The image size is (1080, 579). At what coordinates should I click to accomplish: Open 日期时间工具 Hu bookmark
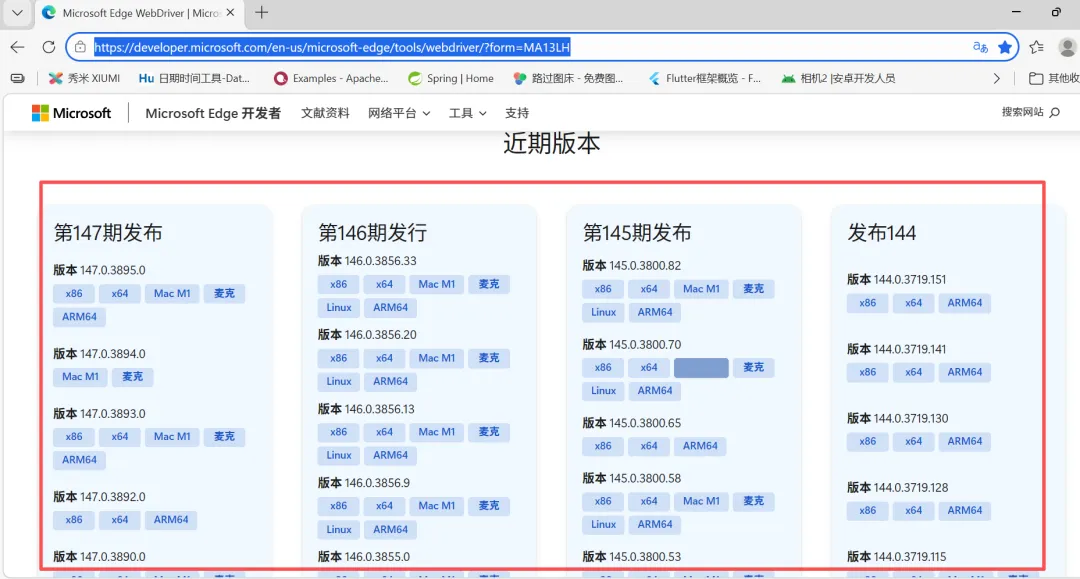[194, 78]
